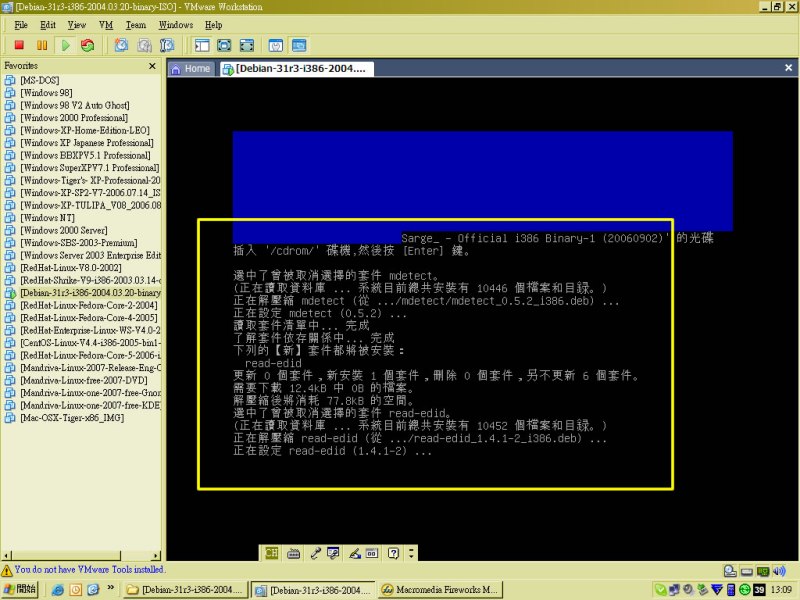Select [Windows-XP-Home-Edition-LEO] favorite
The height and width of the screenshot is (600, 800).
tap(85, 130)
